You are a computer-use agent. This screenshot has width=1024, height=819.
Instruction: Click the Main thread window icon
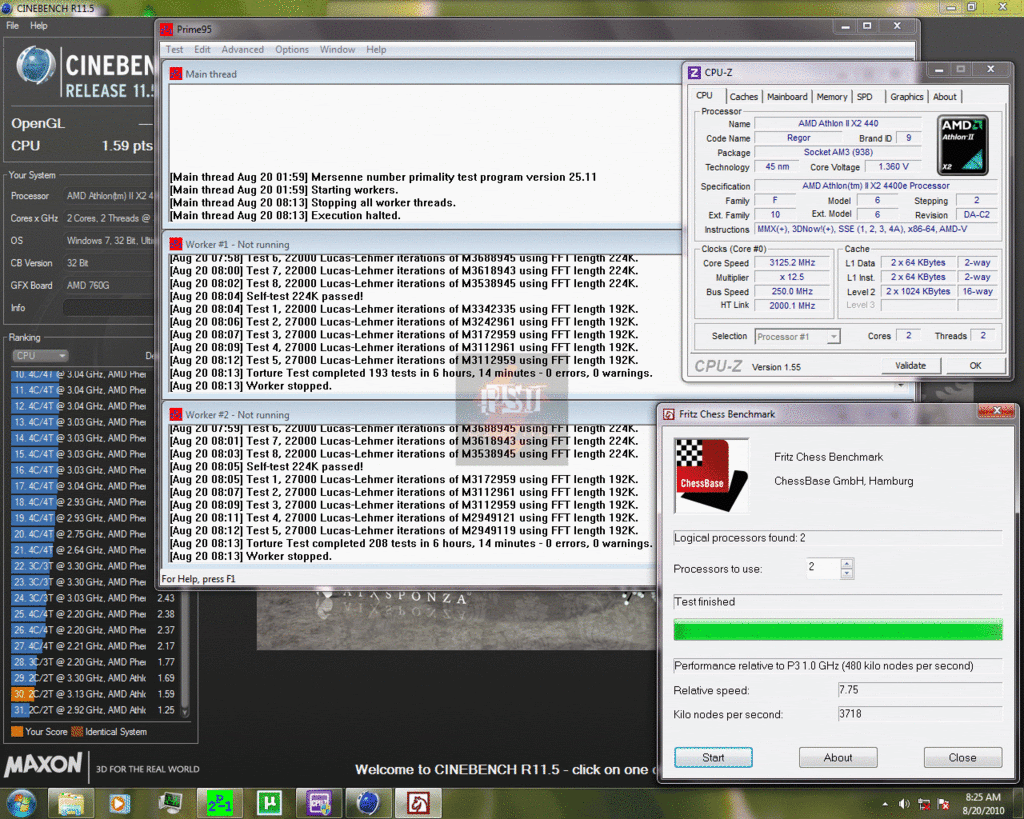(176, 74)
